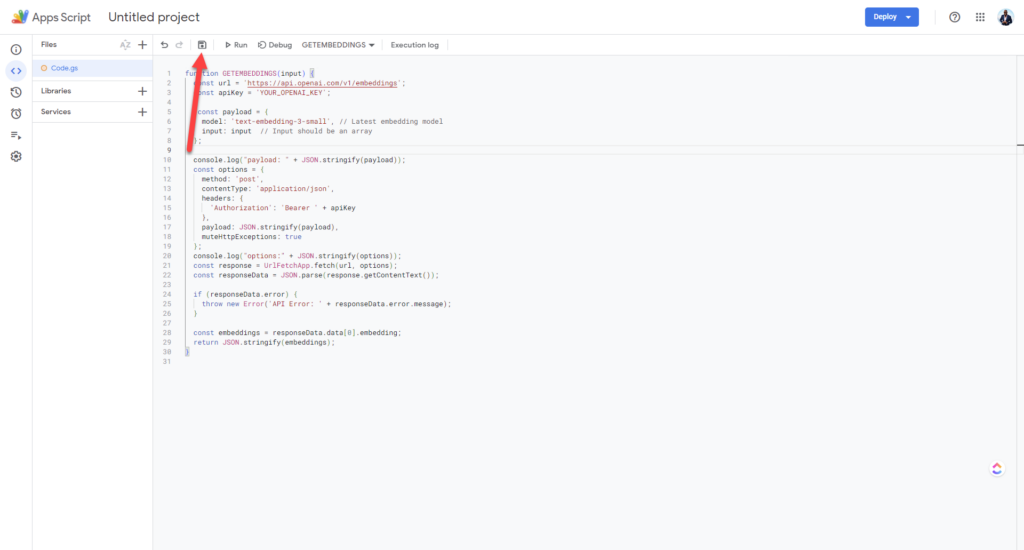Open the GETEMBEDDINGS function dropdown
The image size is (1024, 550).
pyautogui.click(x=338, y=45)
